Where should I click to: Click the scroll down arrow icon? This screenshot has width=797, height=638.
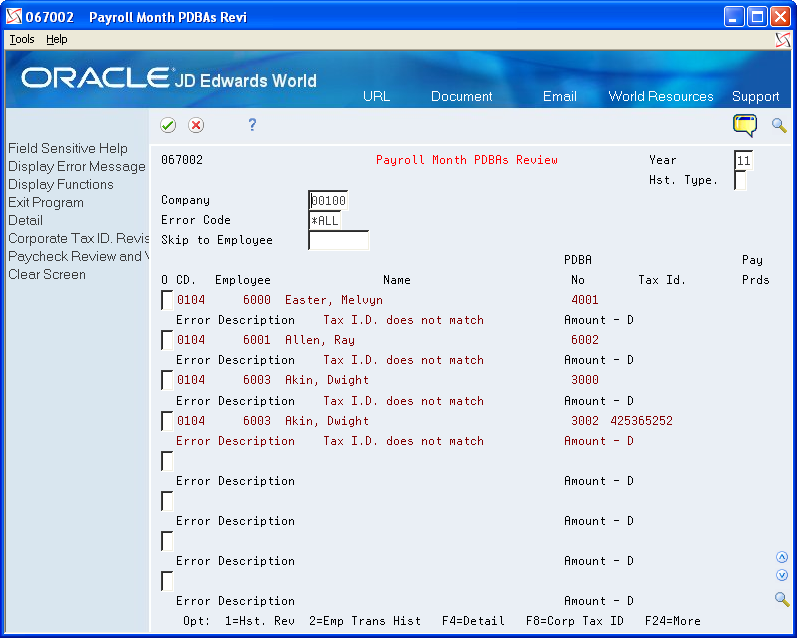[x=782, y=575]
